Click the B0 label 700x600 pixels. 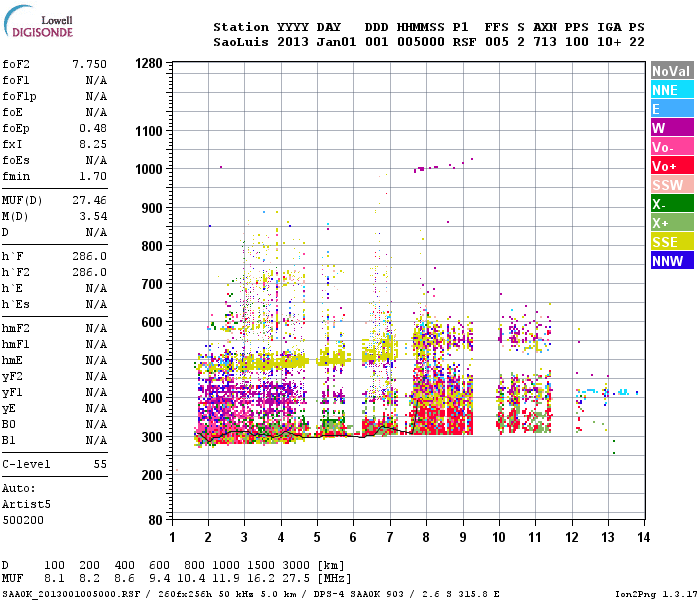coord(9,425)
